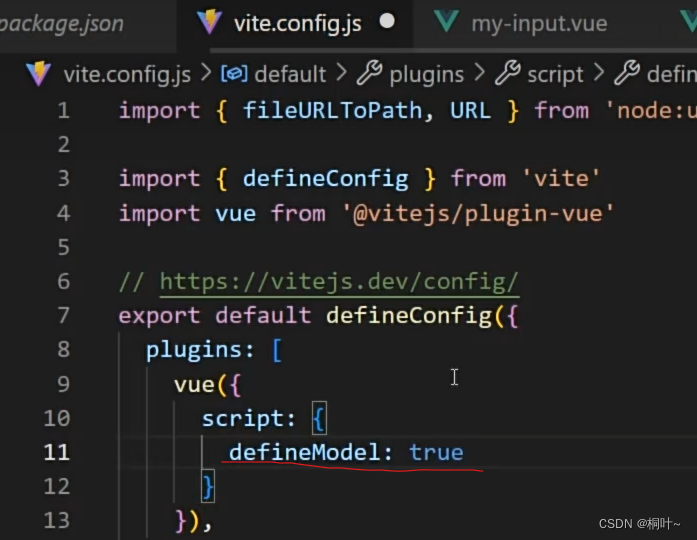Image resolution: width=697 pixels, height=540 pixels.
Task: Click Vite icon on vite.config.js tab
Action: 209,21
